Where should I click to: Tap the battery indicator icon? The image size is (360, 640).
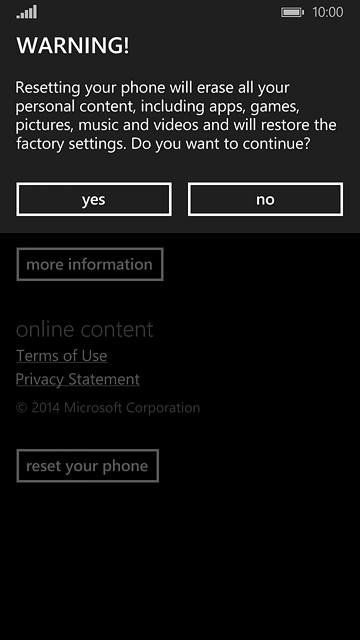(292, 12)
